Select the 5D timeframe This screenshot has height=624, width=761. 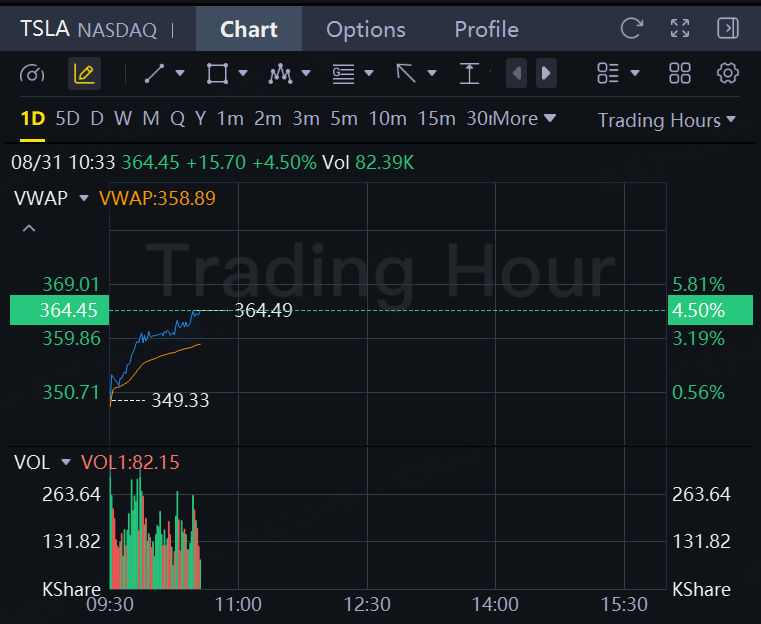click(67, 118)
